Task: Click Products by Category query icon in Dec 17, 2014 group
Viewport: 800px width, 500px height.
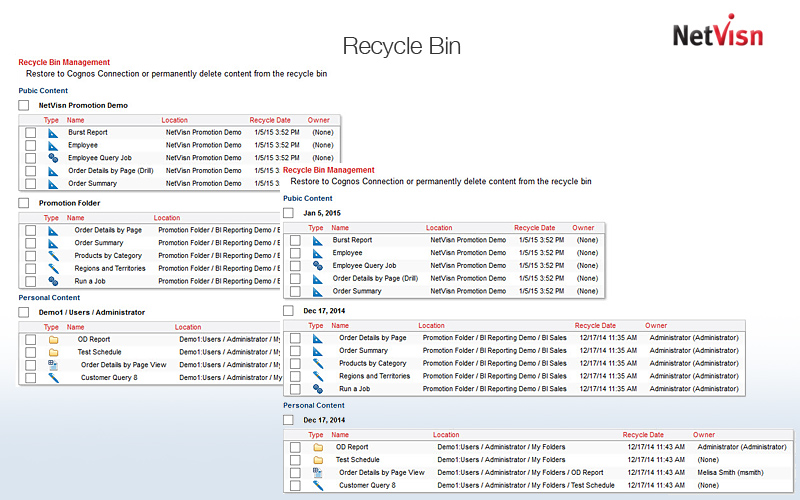Action: [317, 363]
